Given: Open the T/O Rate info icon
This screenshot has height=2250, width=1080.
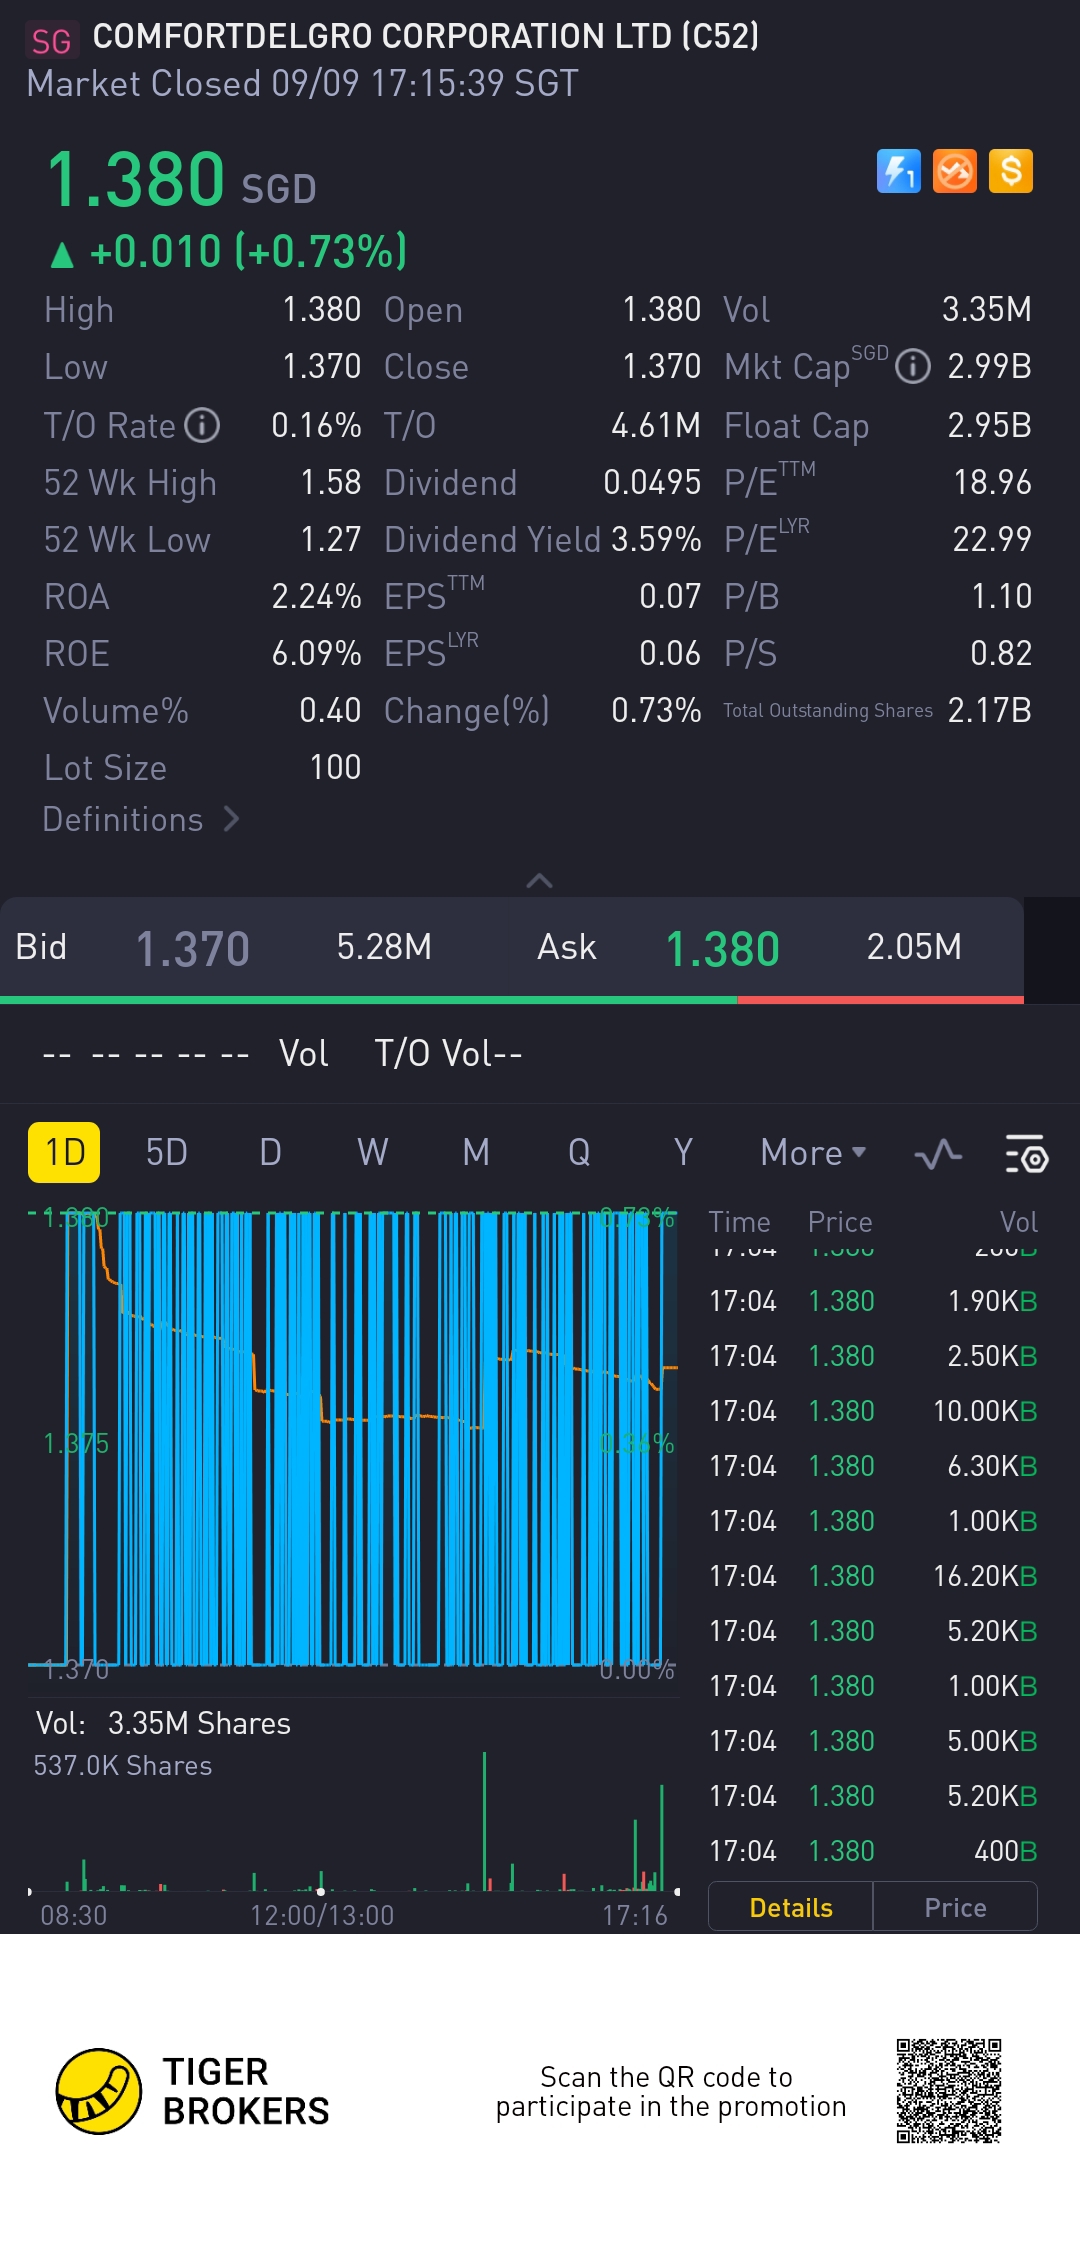Looking at the screenshot, I should 202,425.
